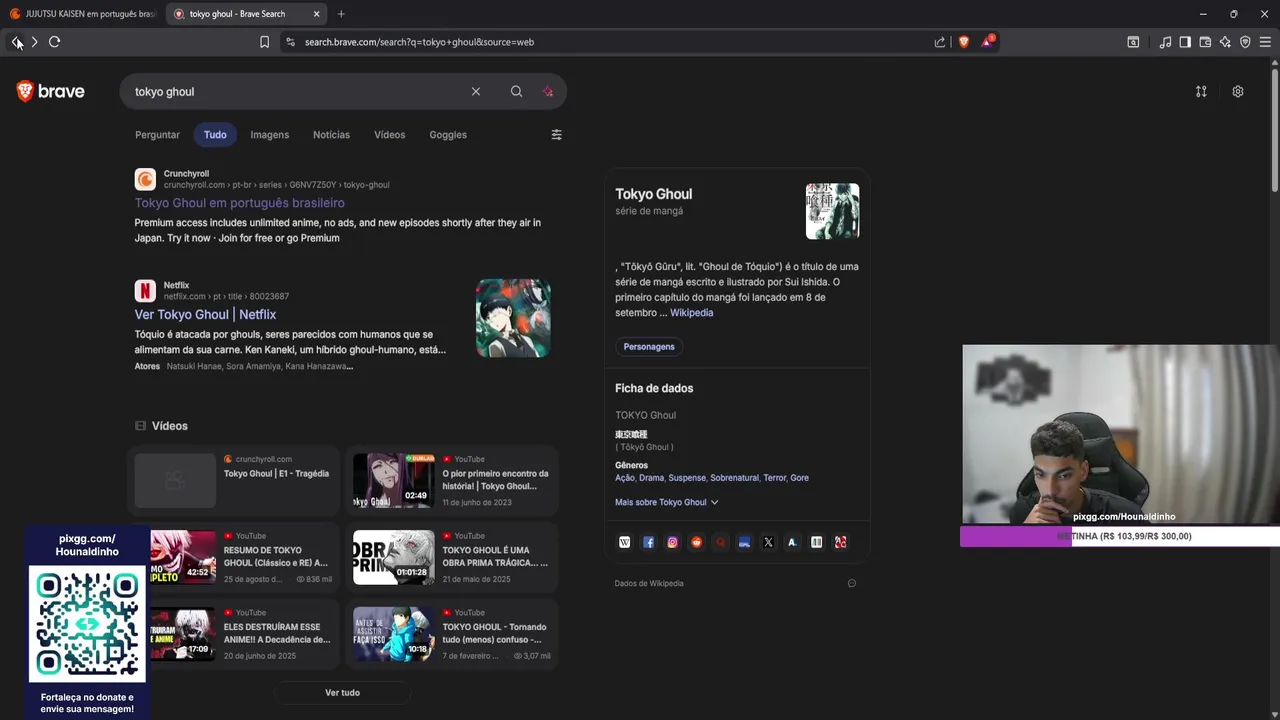Switch to Goggles tab
The width and height of the screenshot is (1280, 720).
(448, 135)
